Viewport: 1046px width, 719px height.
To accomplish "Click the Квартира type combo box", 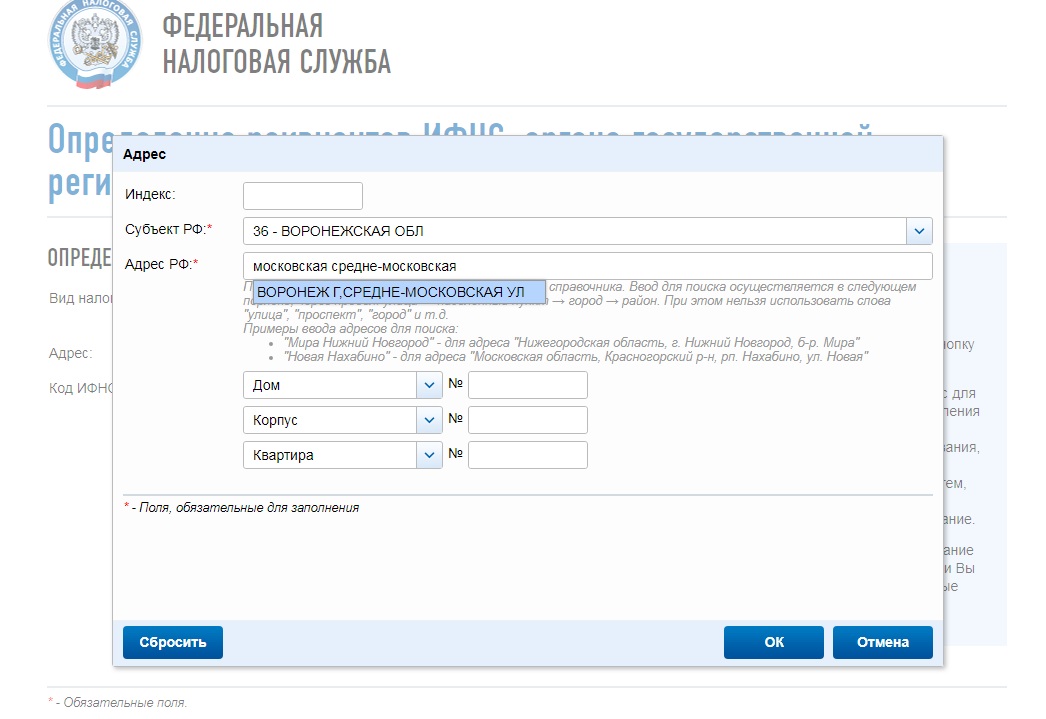I will coord(329,455).
